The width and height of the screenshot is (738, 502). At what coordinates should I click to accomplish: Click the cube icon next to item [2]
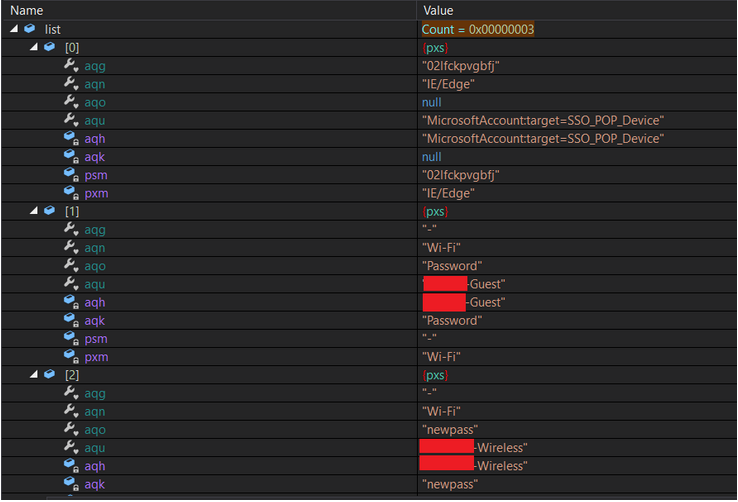click(48, 375)
